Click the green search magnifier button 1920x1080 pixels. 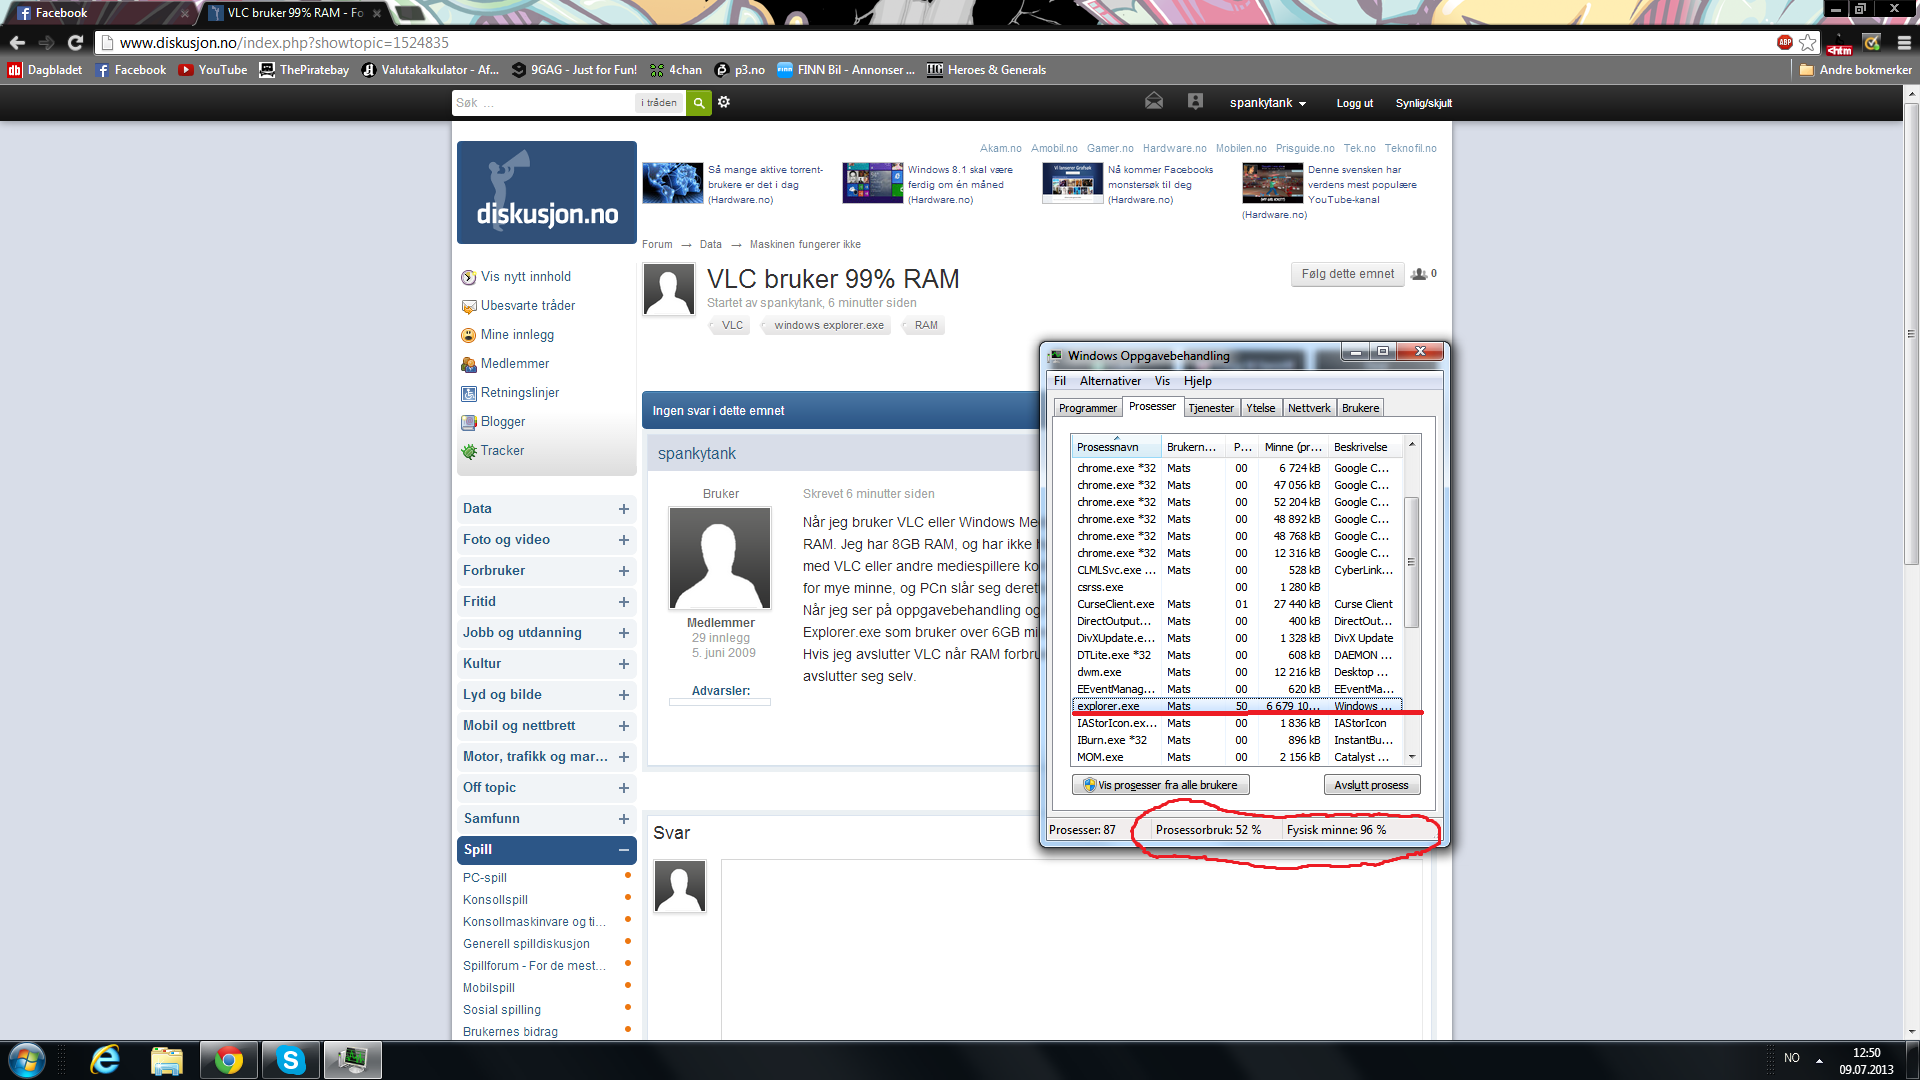699,103
